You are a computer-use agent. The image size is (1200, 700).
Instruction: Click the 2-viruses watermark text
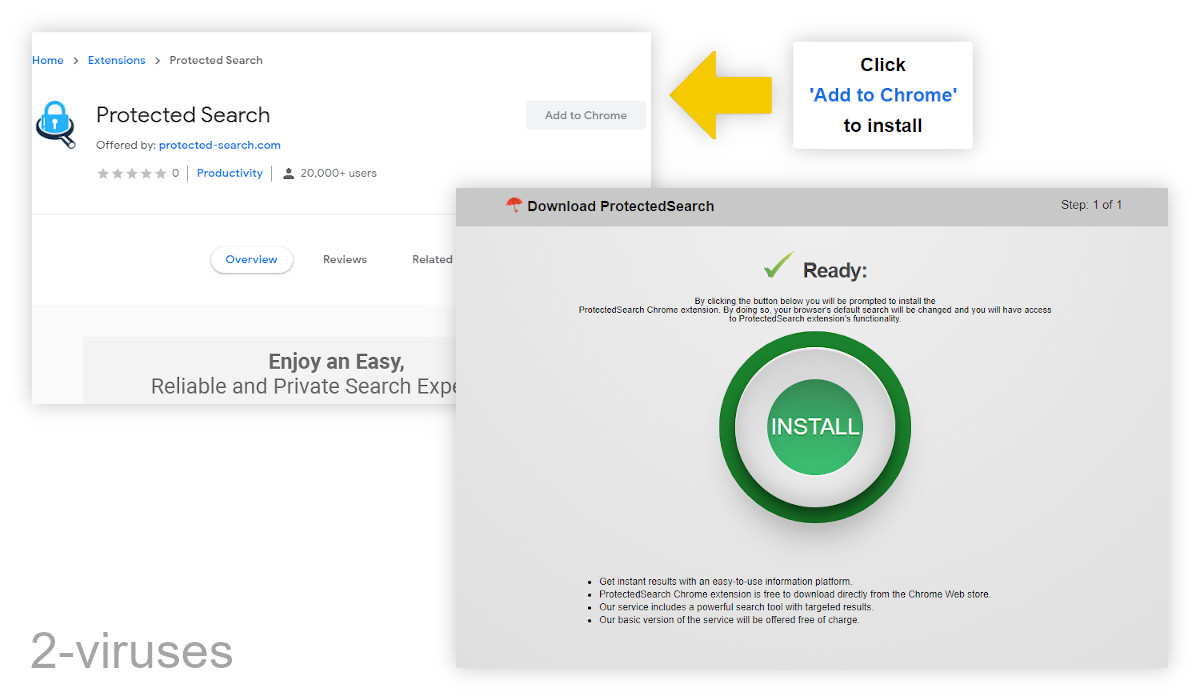[x=131, y=652]
